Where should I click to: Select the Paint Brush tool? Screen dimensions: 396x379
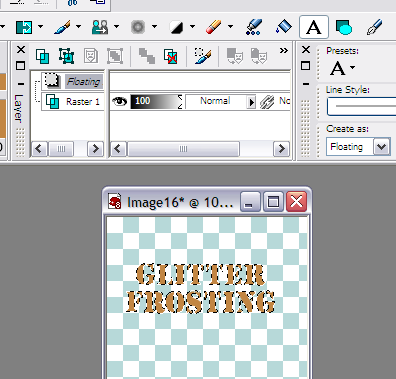tap(62, 27)
